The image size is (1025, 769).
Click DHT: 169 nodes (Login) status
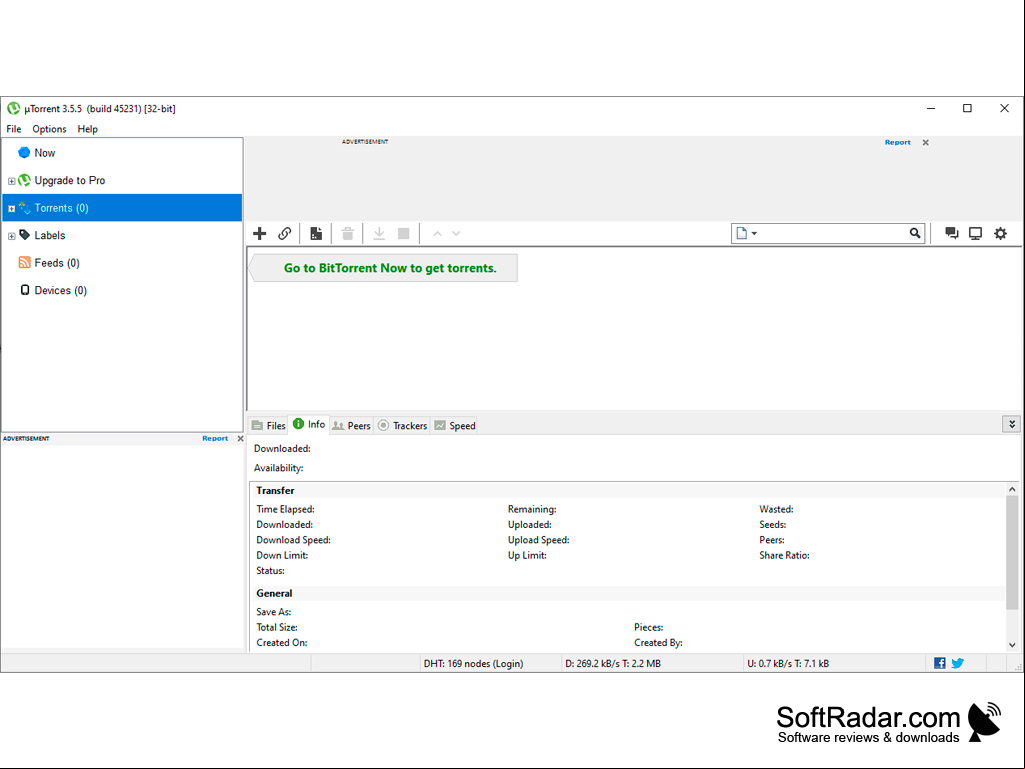click(473, 664)
